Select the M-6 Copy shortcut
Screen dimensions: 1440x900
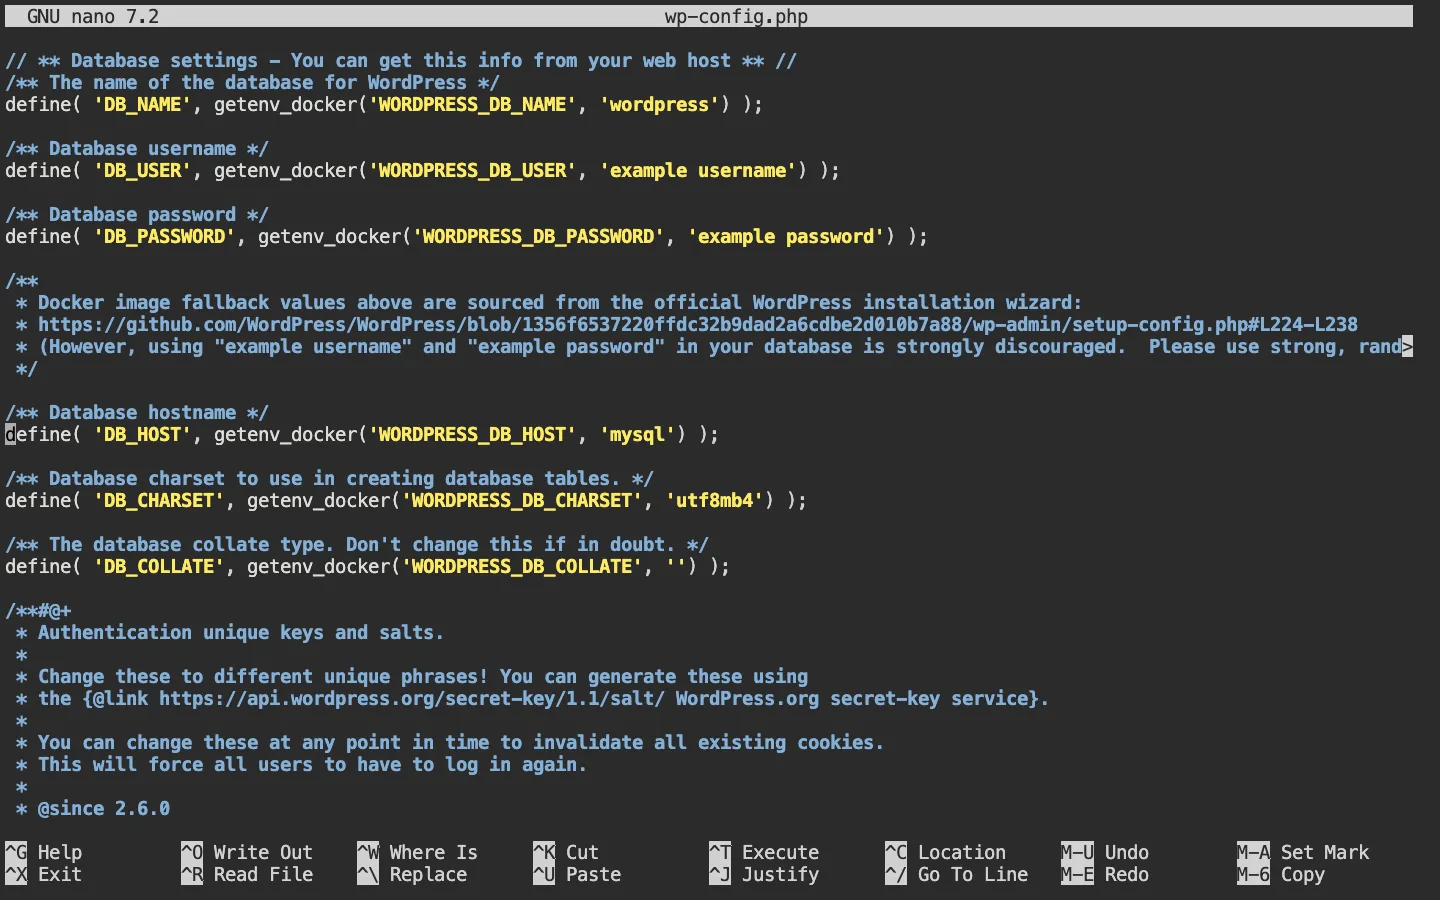click(x=1281, y=874)
